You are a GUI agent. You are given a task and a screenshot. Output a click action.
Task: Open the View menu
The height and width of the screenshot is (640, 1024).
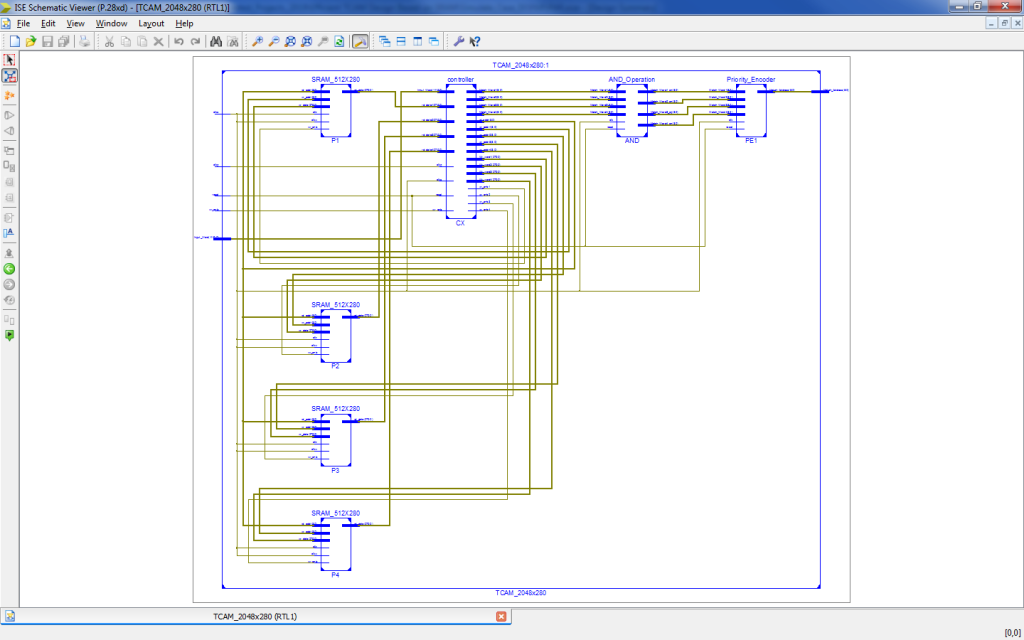coord(75,23)
